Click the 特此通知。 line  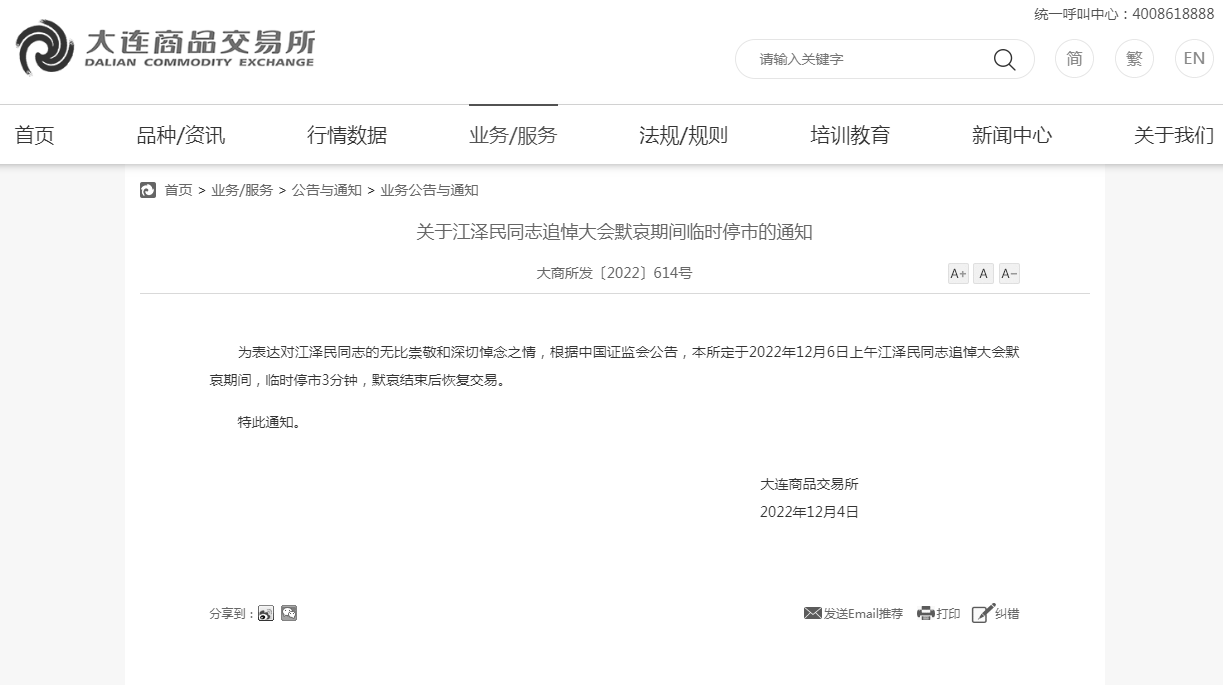[x=269, y=422]
